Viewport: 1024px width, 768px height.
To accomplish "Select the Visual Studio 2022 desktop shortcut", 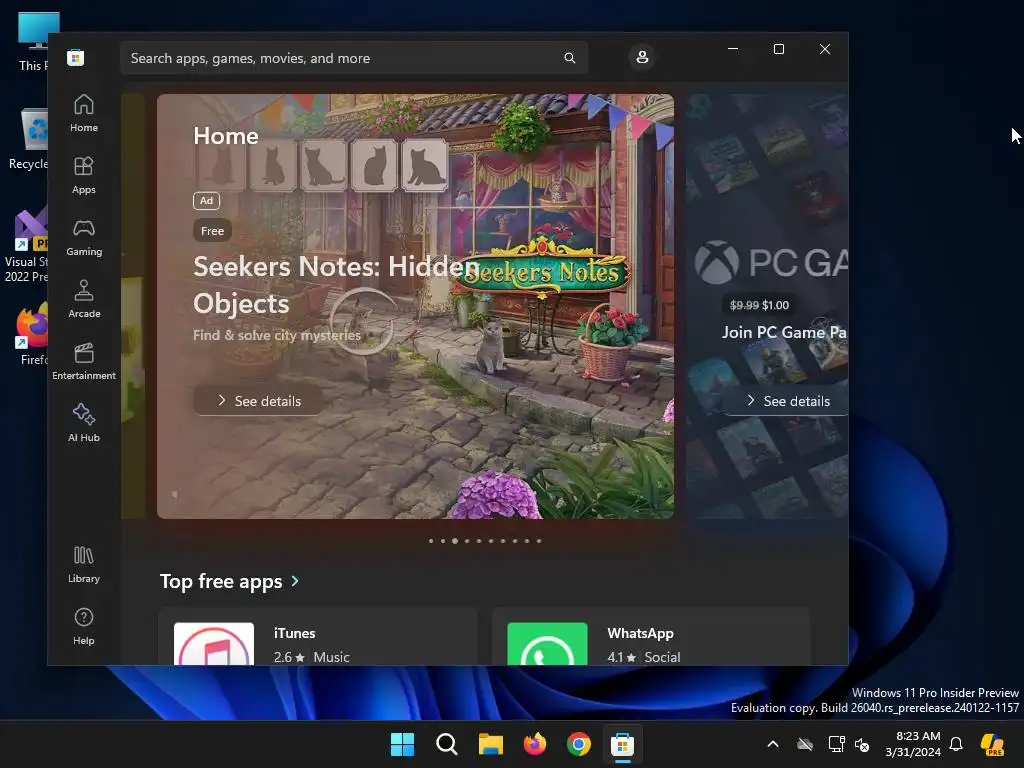I will pyautogui.click(x=26, y=246).
